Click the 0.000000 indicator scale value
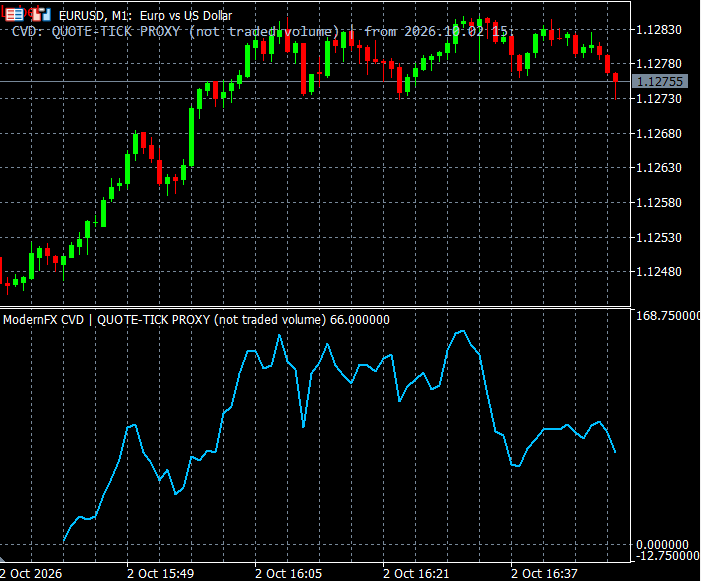The image size is (701, 581). 662,544
